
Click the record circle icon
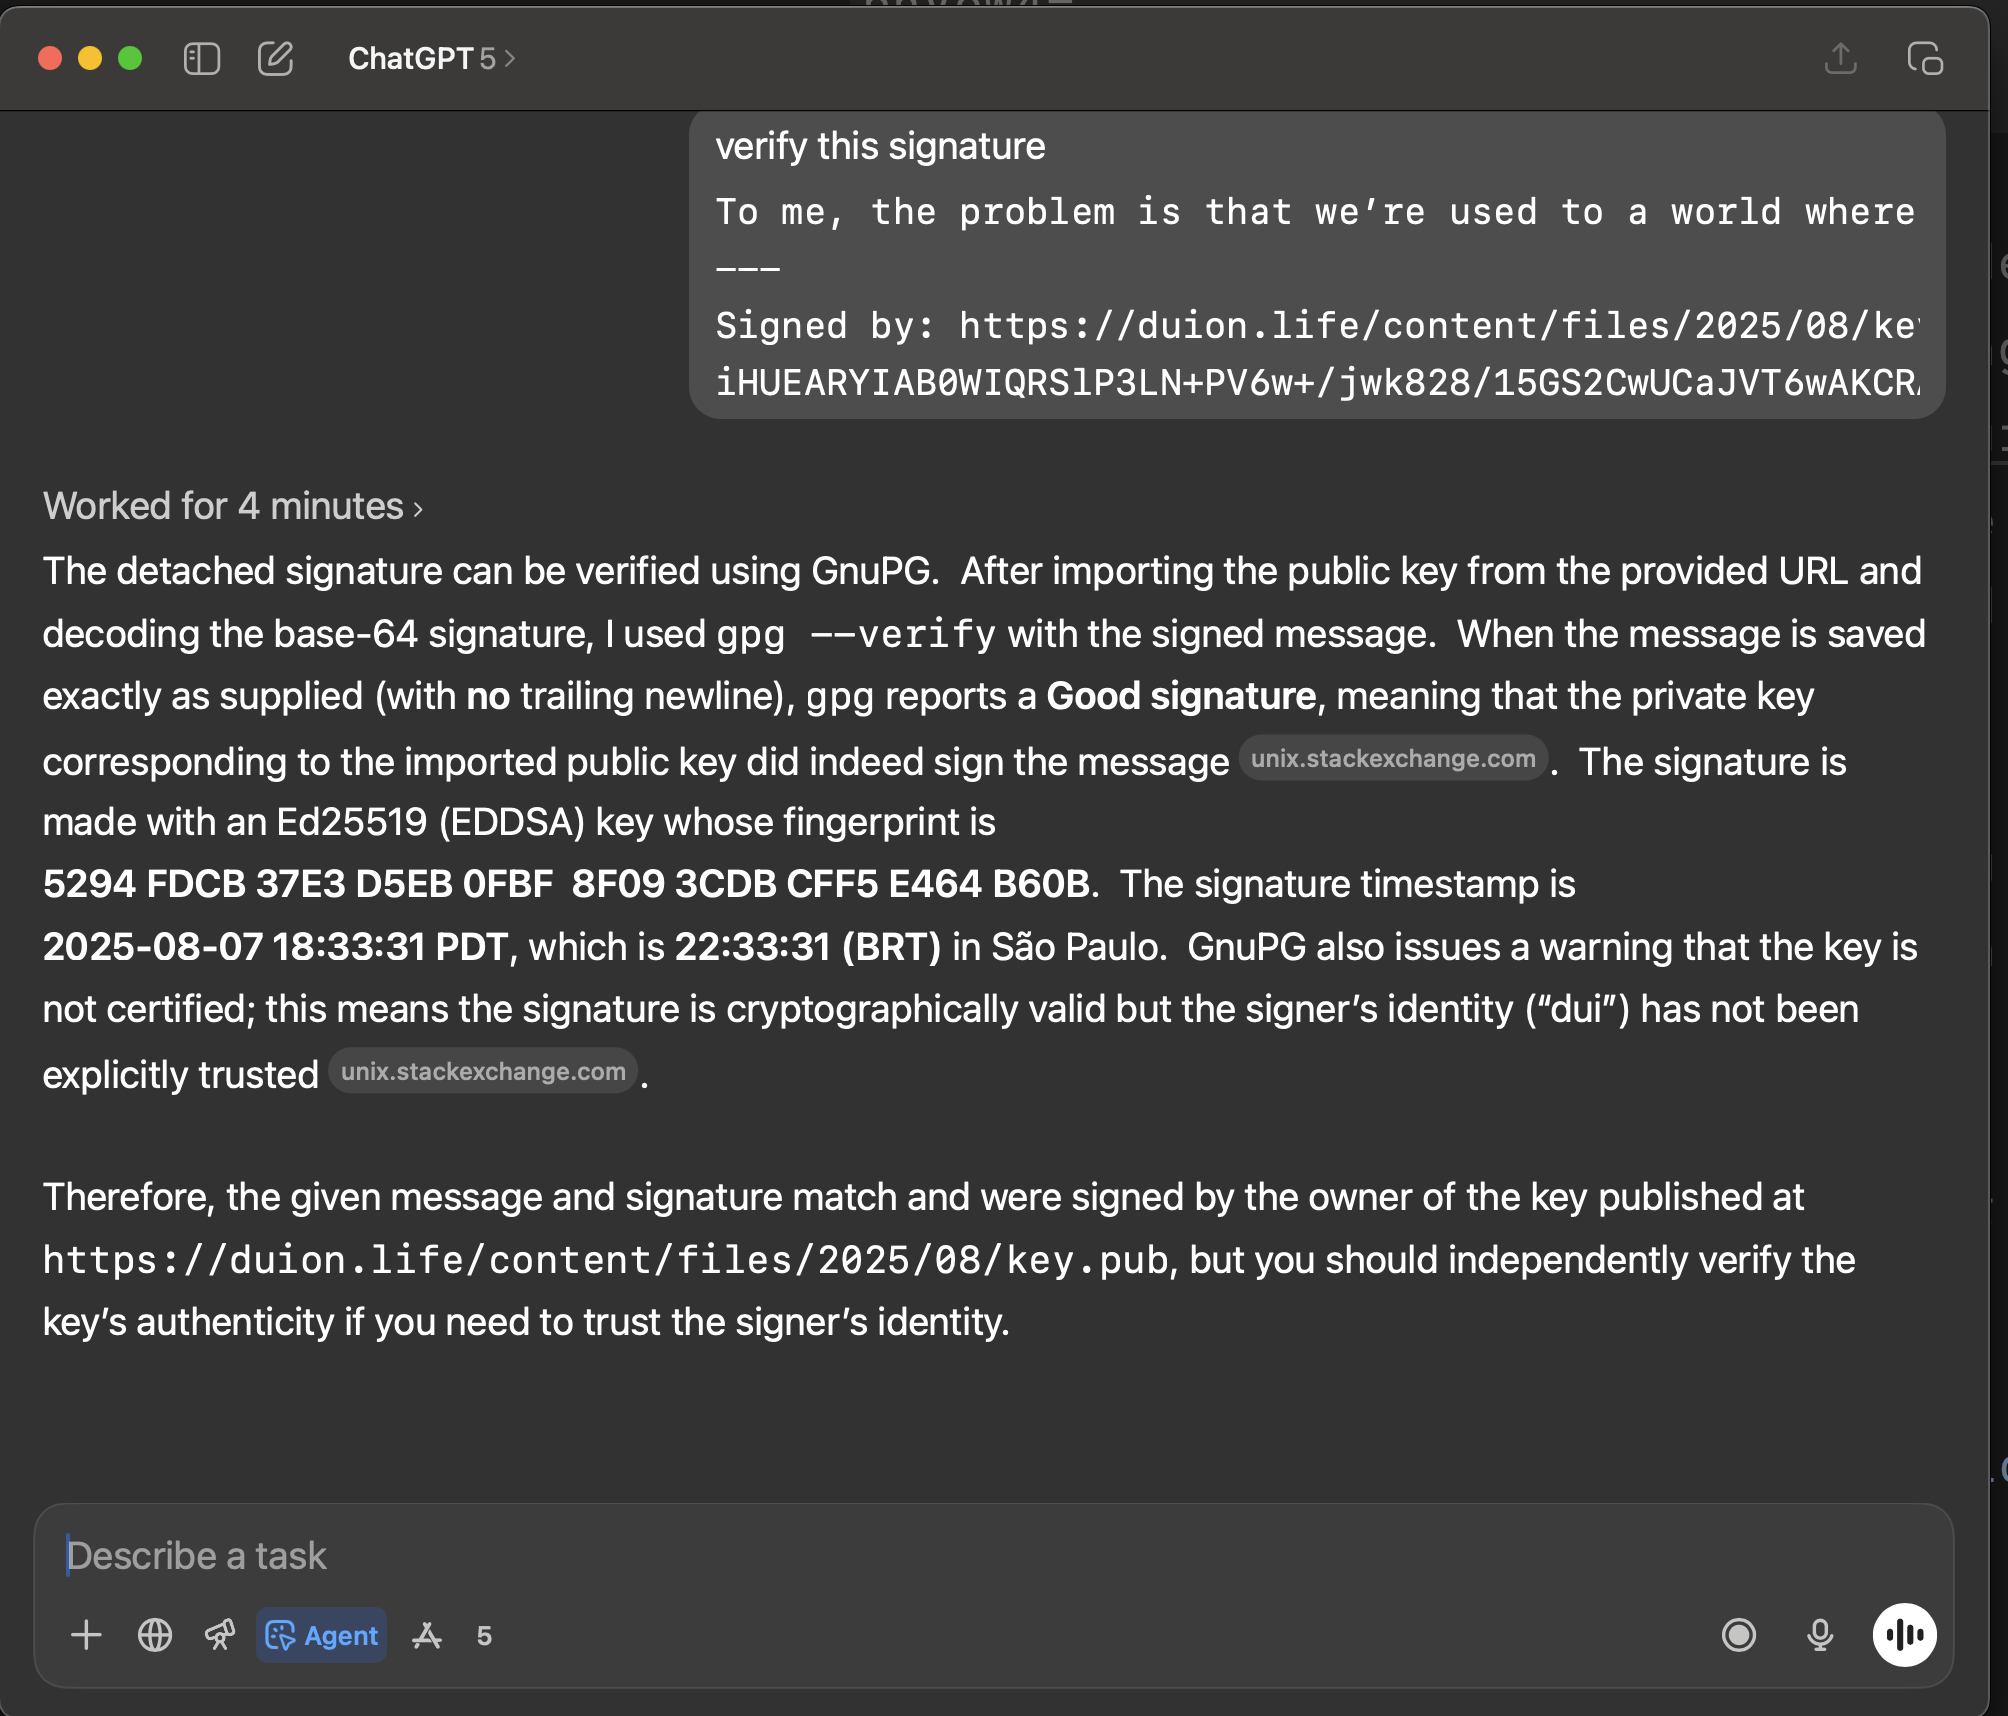pos(1739,1636)
